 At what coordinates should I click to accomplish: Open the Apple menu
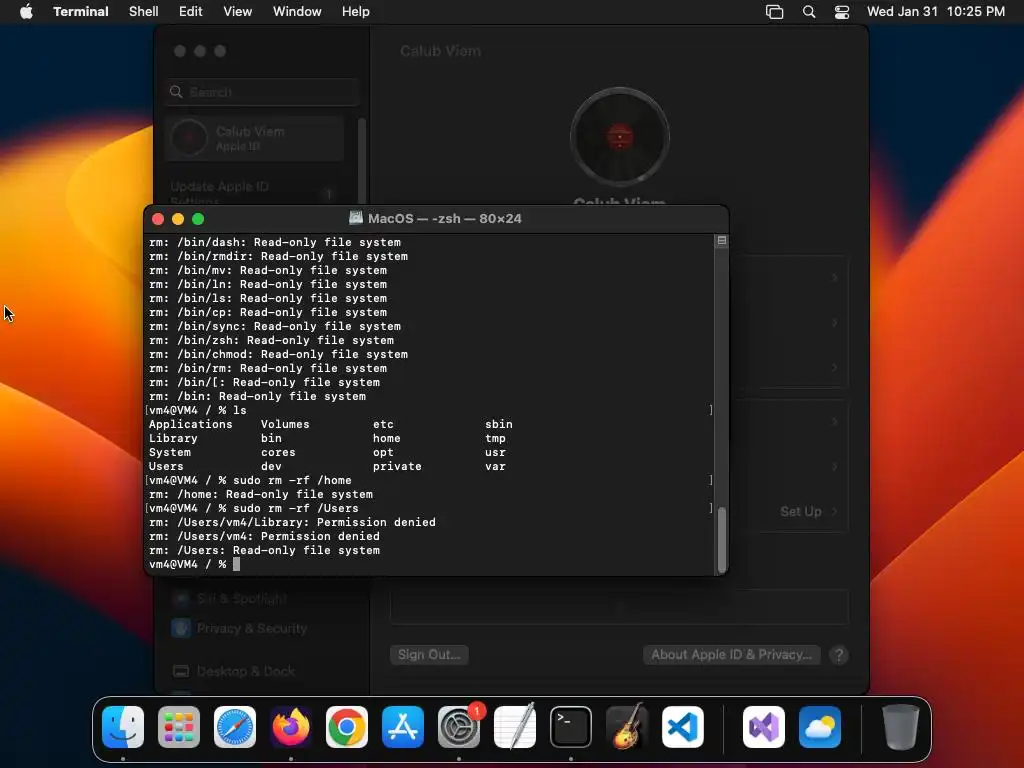pyautogui.click(x=26, y=12)
